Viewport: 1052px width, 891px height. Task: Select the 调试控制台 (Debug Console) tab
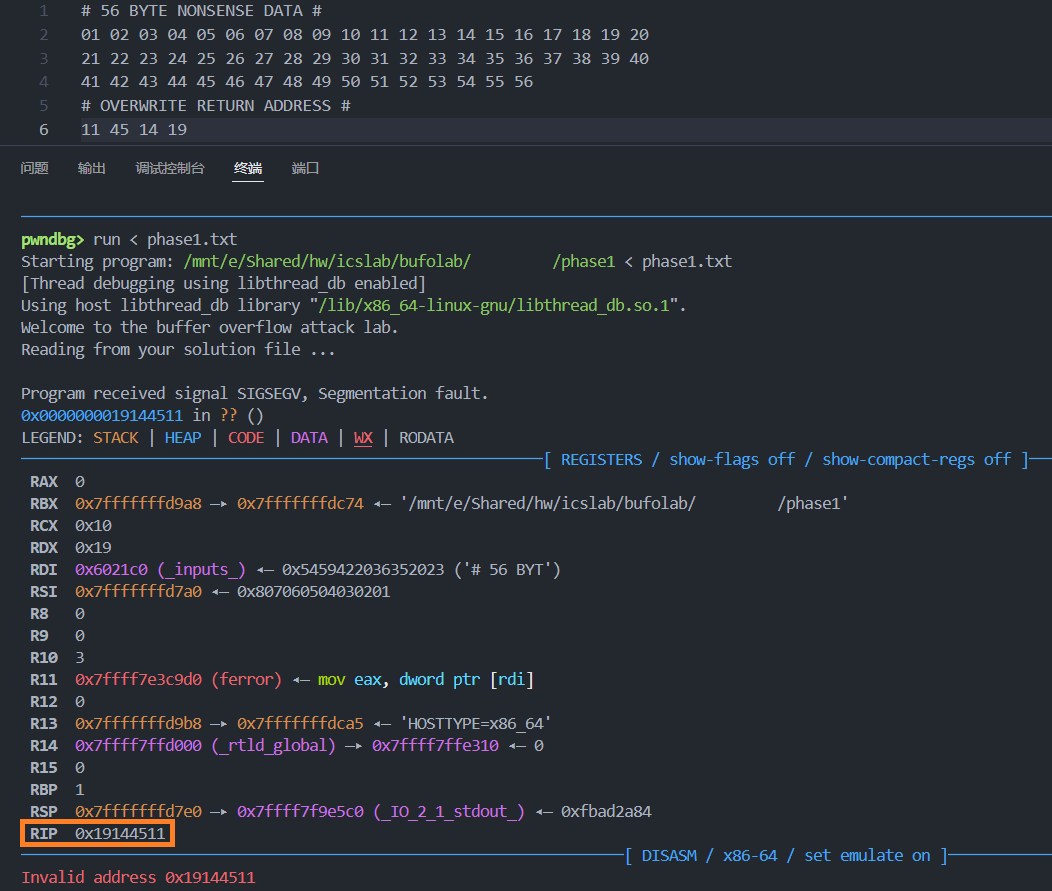170,168
